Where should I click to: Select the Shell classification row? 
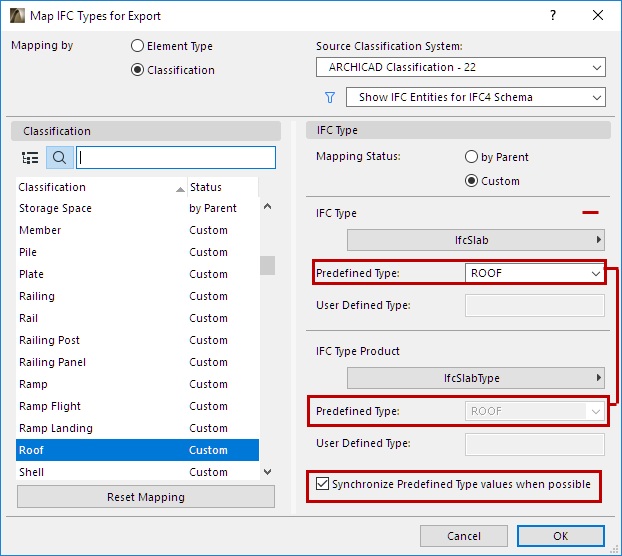coord(137,472)
